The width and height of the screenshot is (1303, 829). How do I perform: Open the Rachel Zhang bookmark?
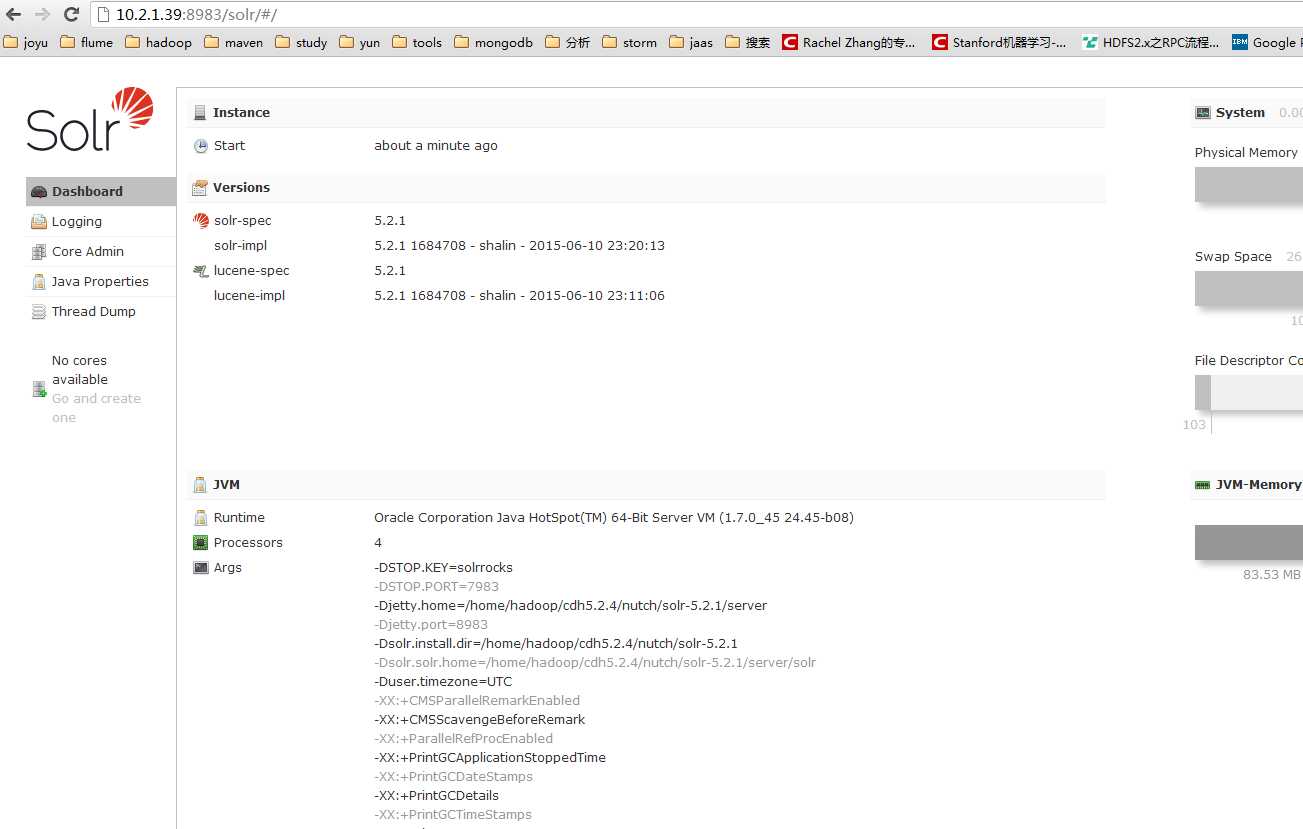coord(849,42)
